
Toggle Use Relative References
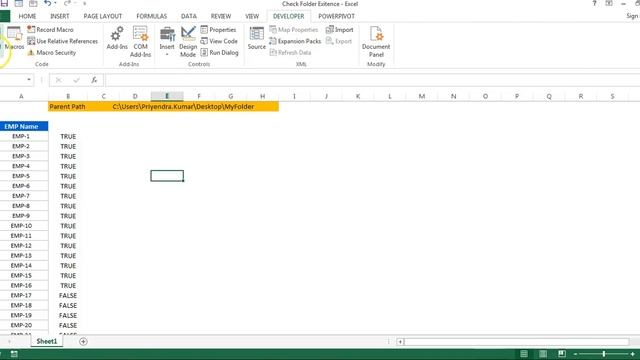click(x=62, y=41)
